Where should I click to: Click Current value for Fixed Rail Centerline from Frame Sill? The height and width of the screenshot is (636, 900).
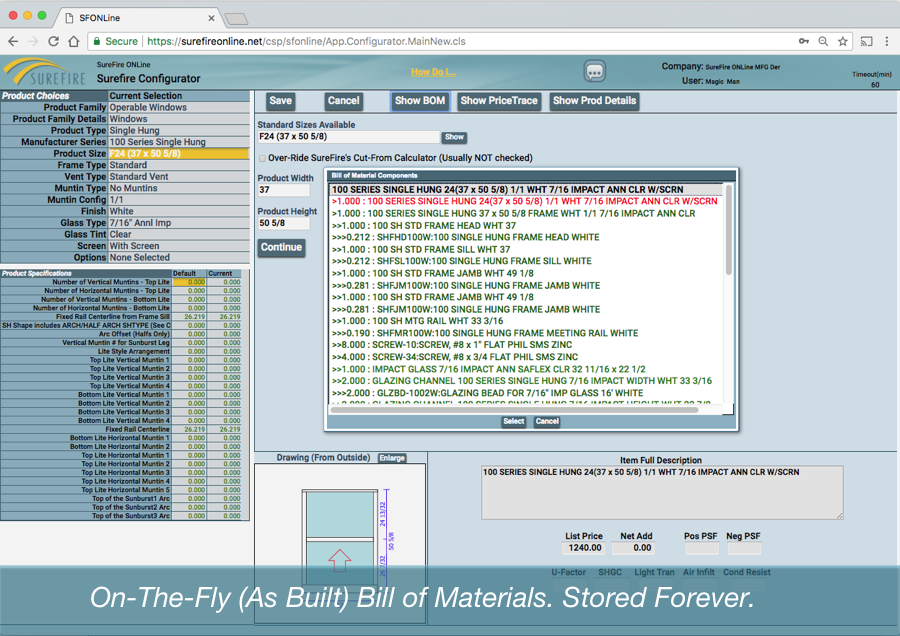pyautogui.click(x=225, y=317)
